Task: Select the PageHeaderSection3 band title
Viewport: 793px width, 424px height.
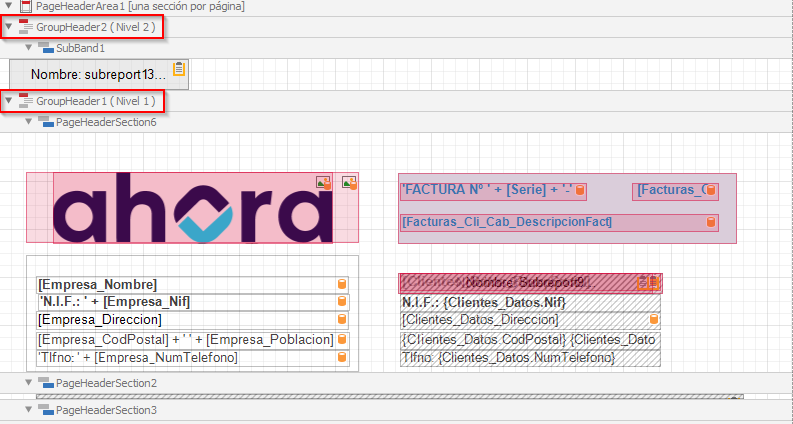Action: (107, 409)
